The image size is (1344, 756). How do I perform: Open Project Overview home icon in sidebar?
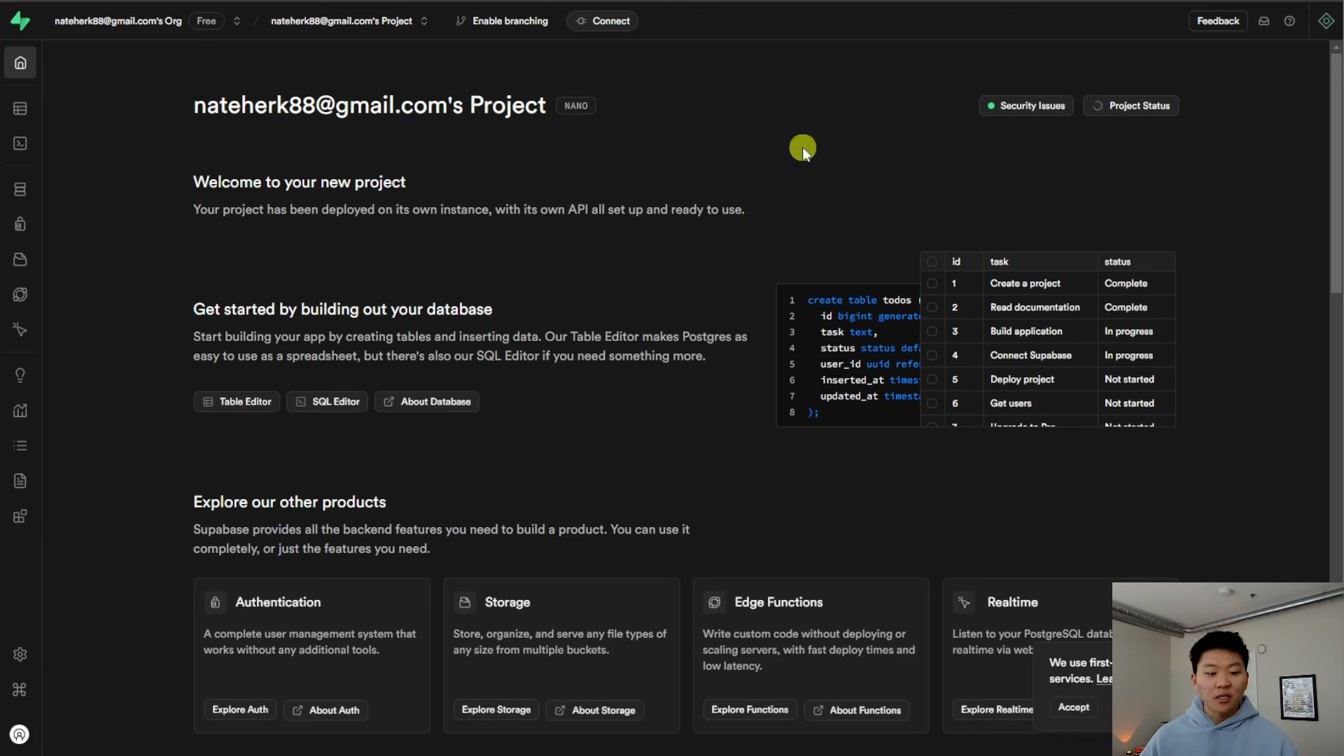click(x=20, y=63)
